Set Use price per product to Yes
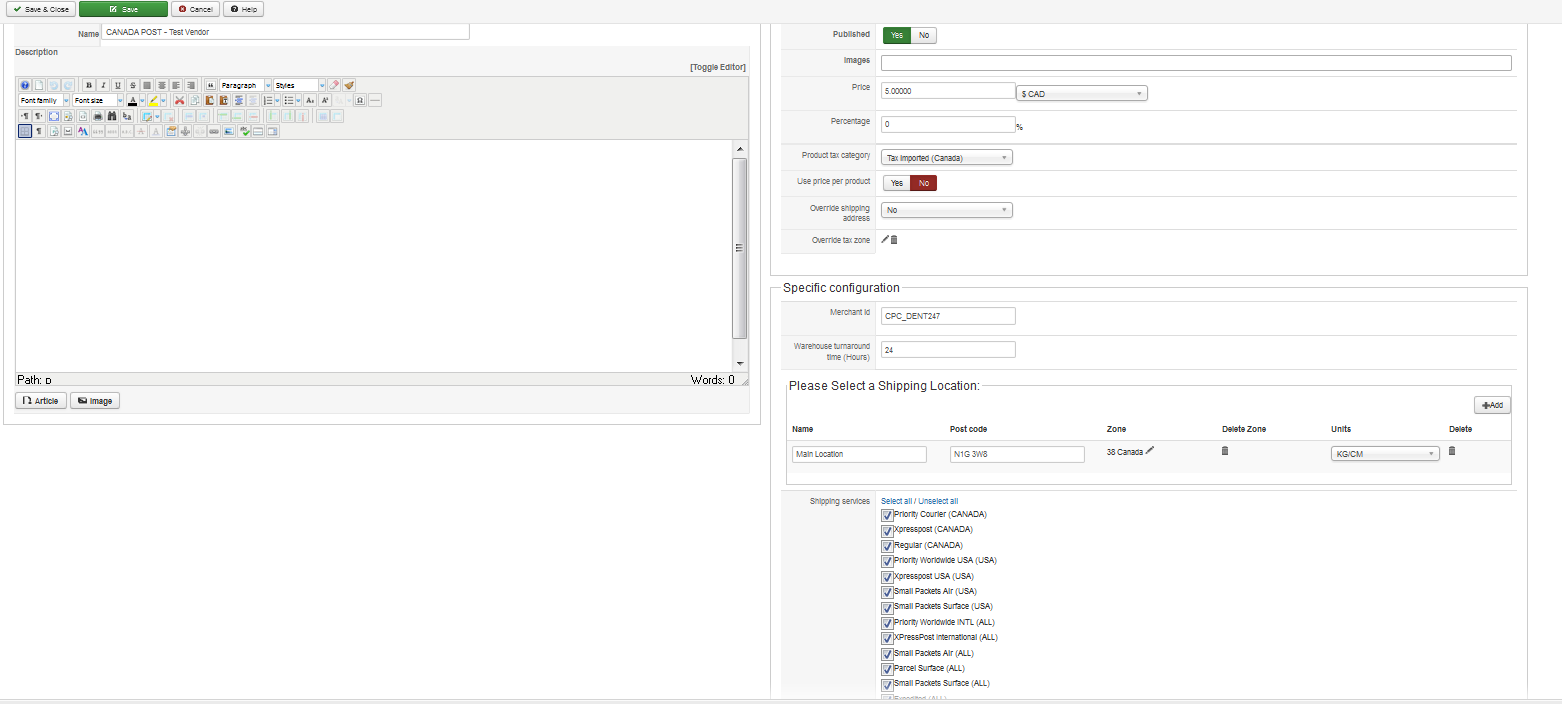This screenshot has width=1562, height=704. [x=897, y=183]
